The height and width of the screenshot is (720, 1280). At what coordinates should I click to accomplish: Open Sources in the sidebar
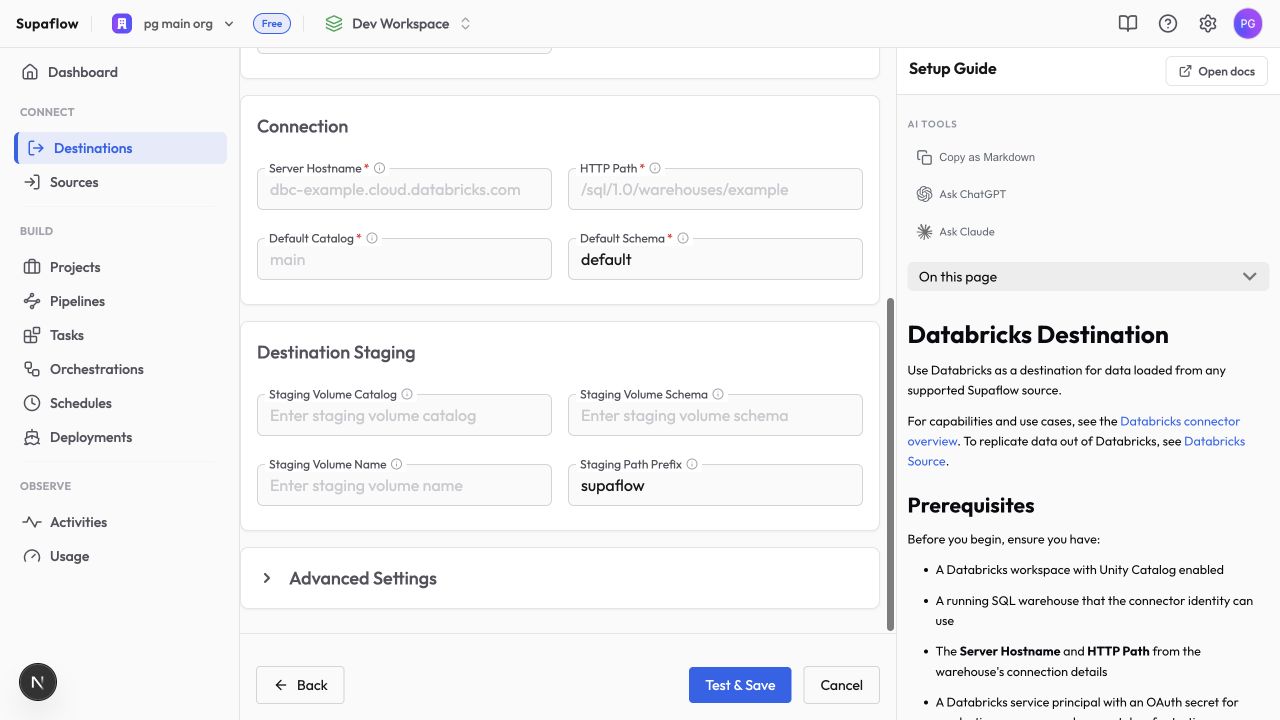pyautogui.click(x=120, y=182)
